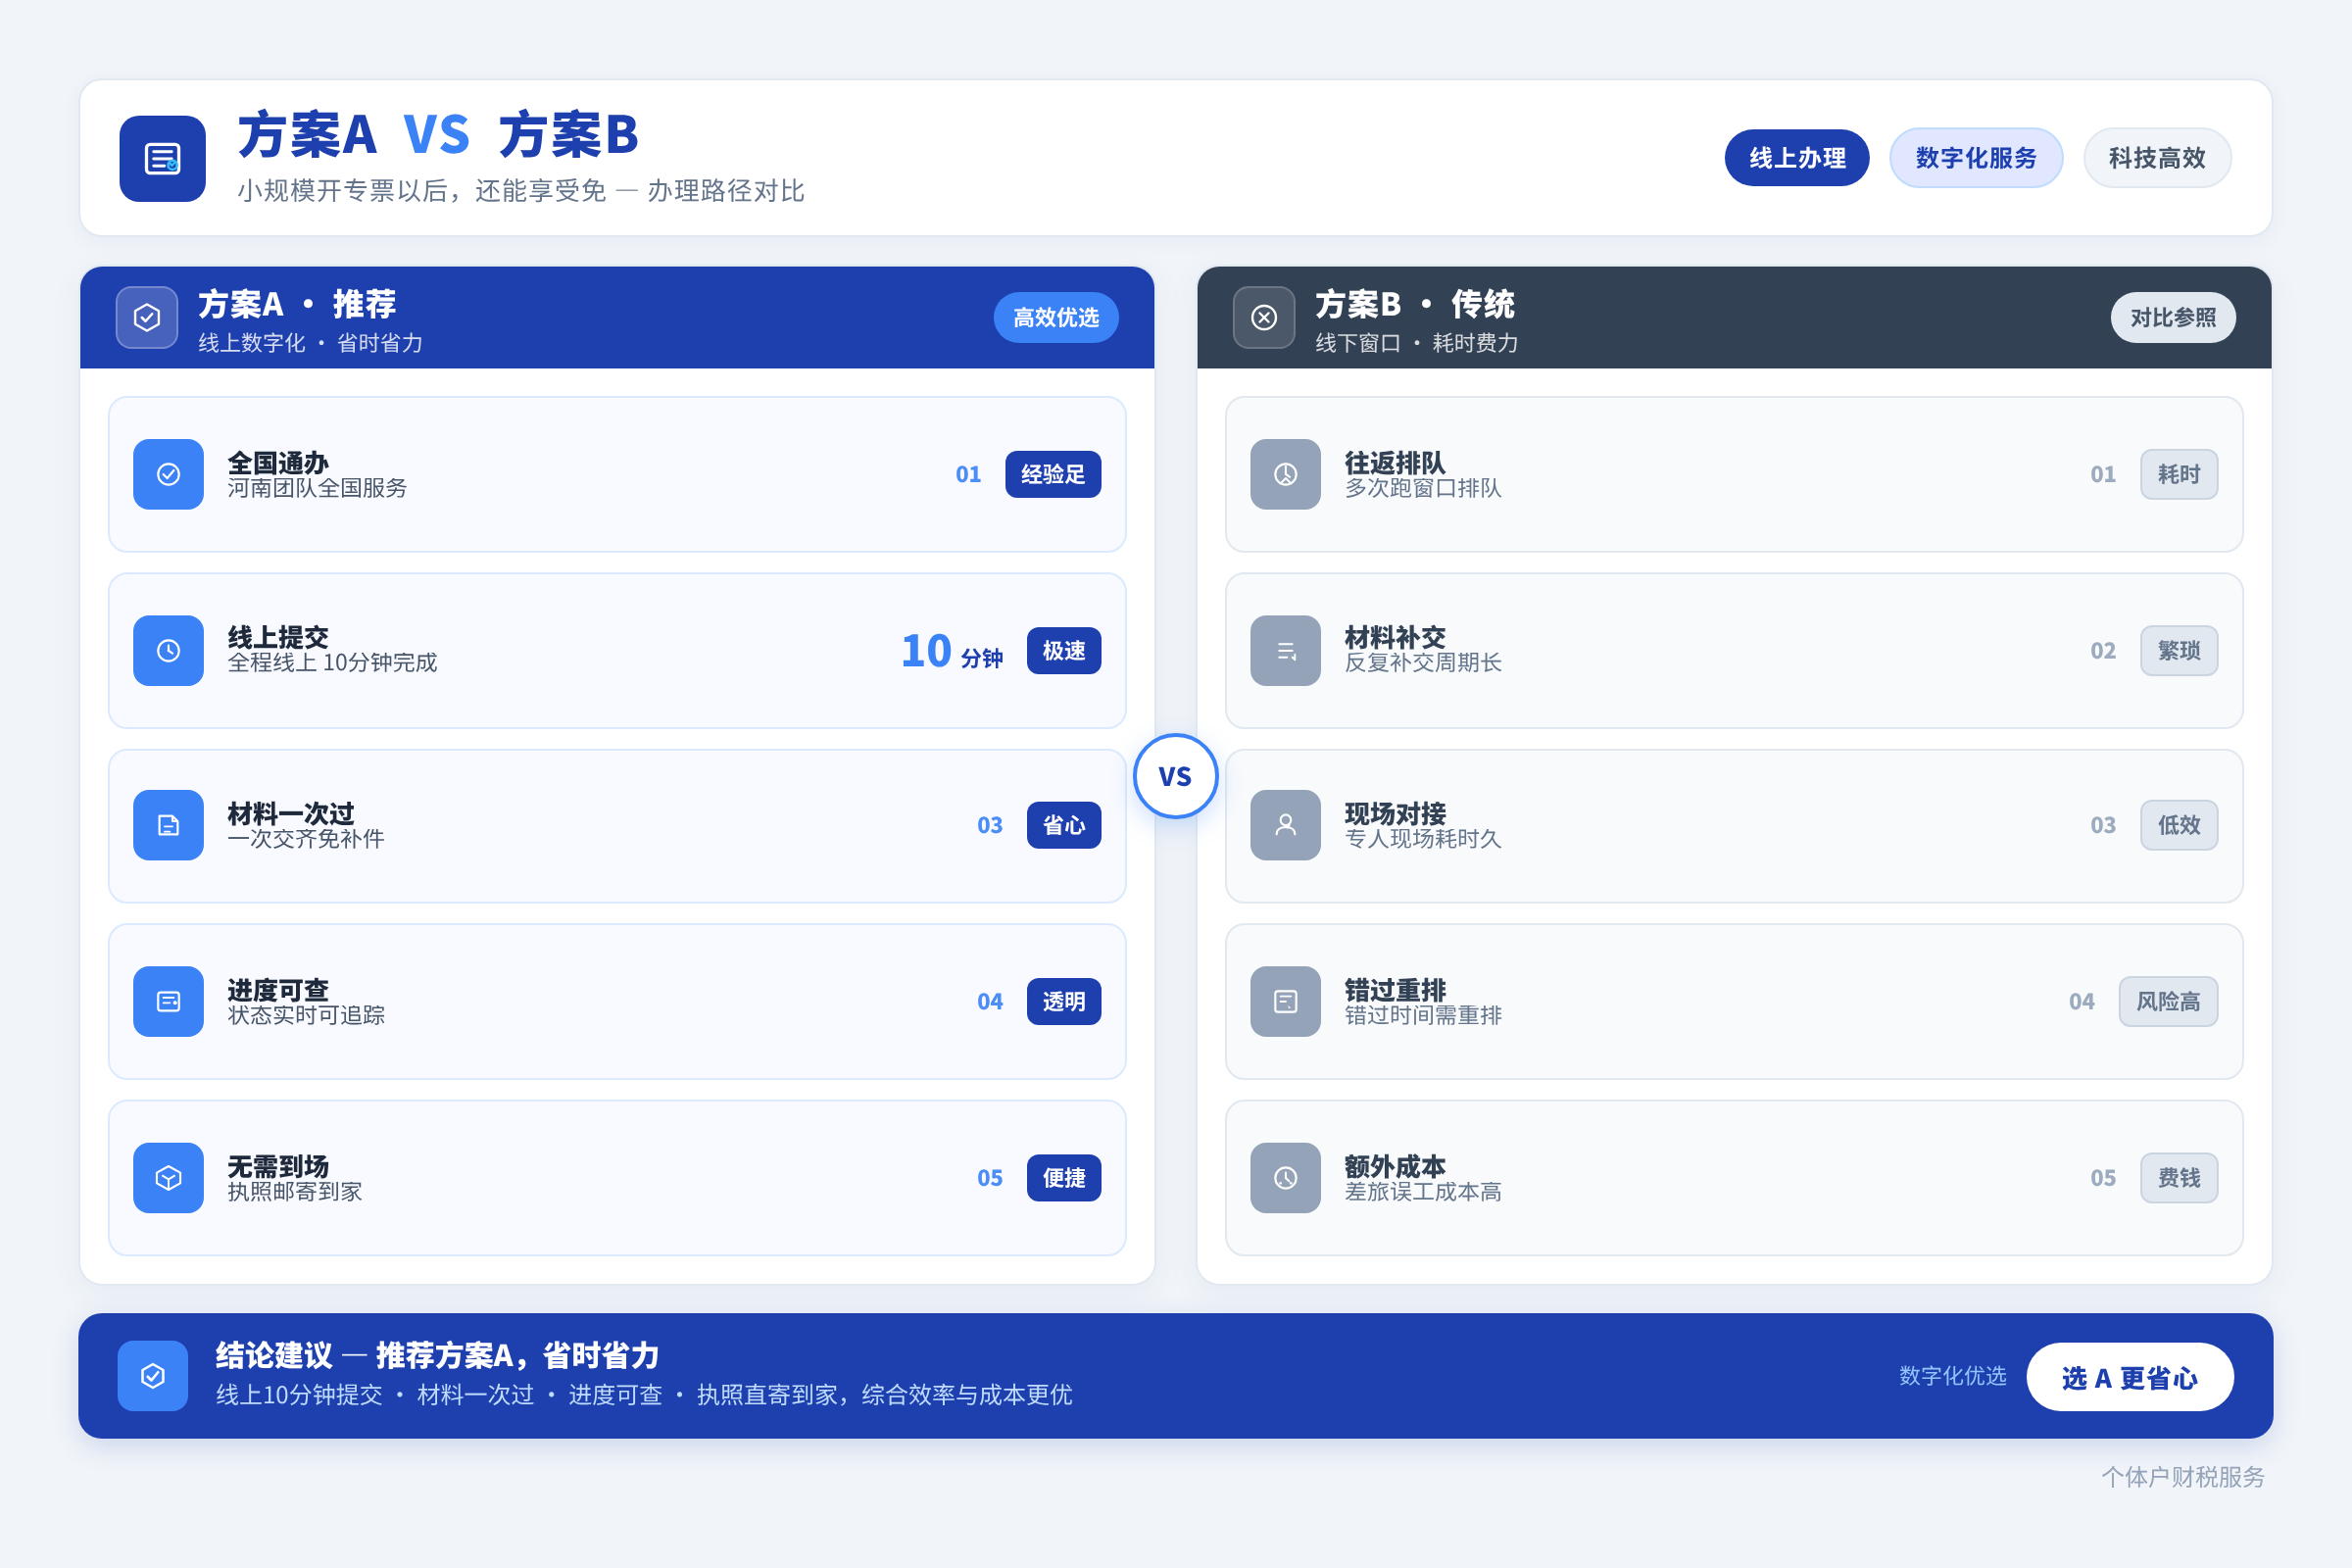Click the 个体户财税服务 footer text
The height and width of the screenshot is (1568, 2352).
[2183, 1477]
